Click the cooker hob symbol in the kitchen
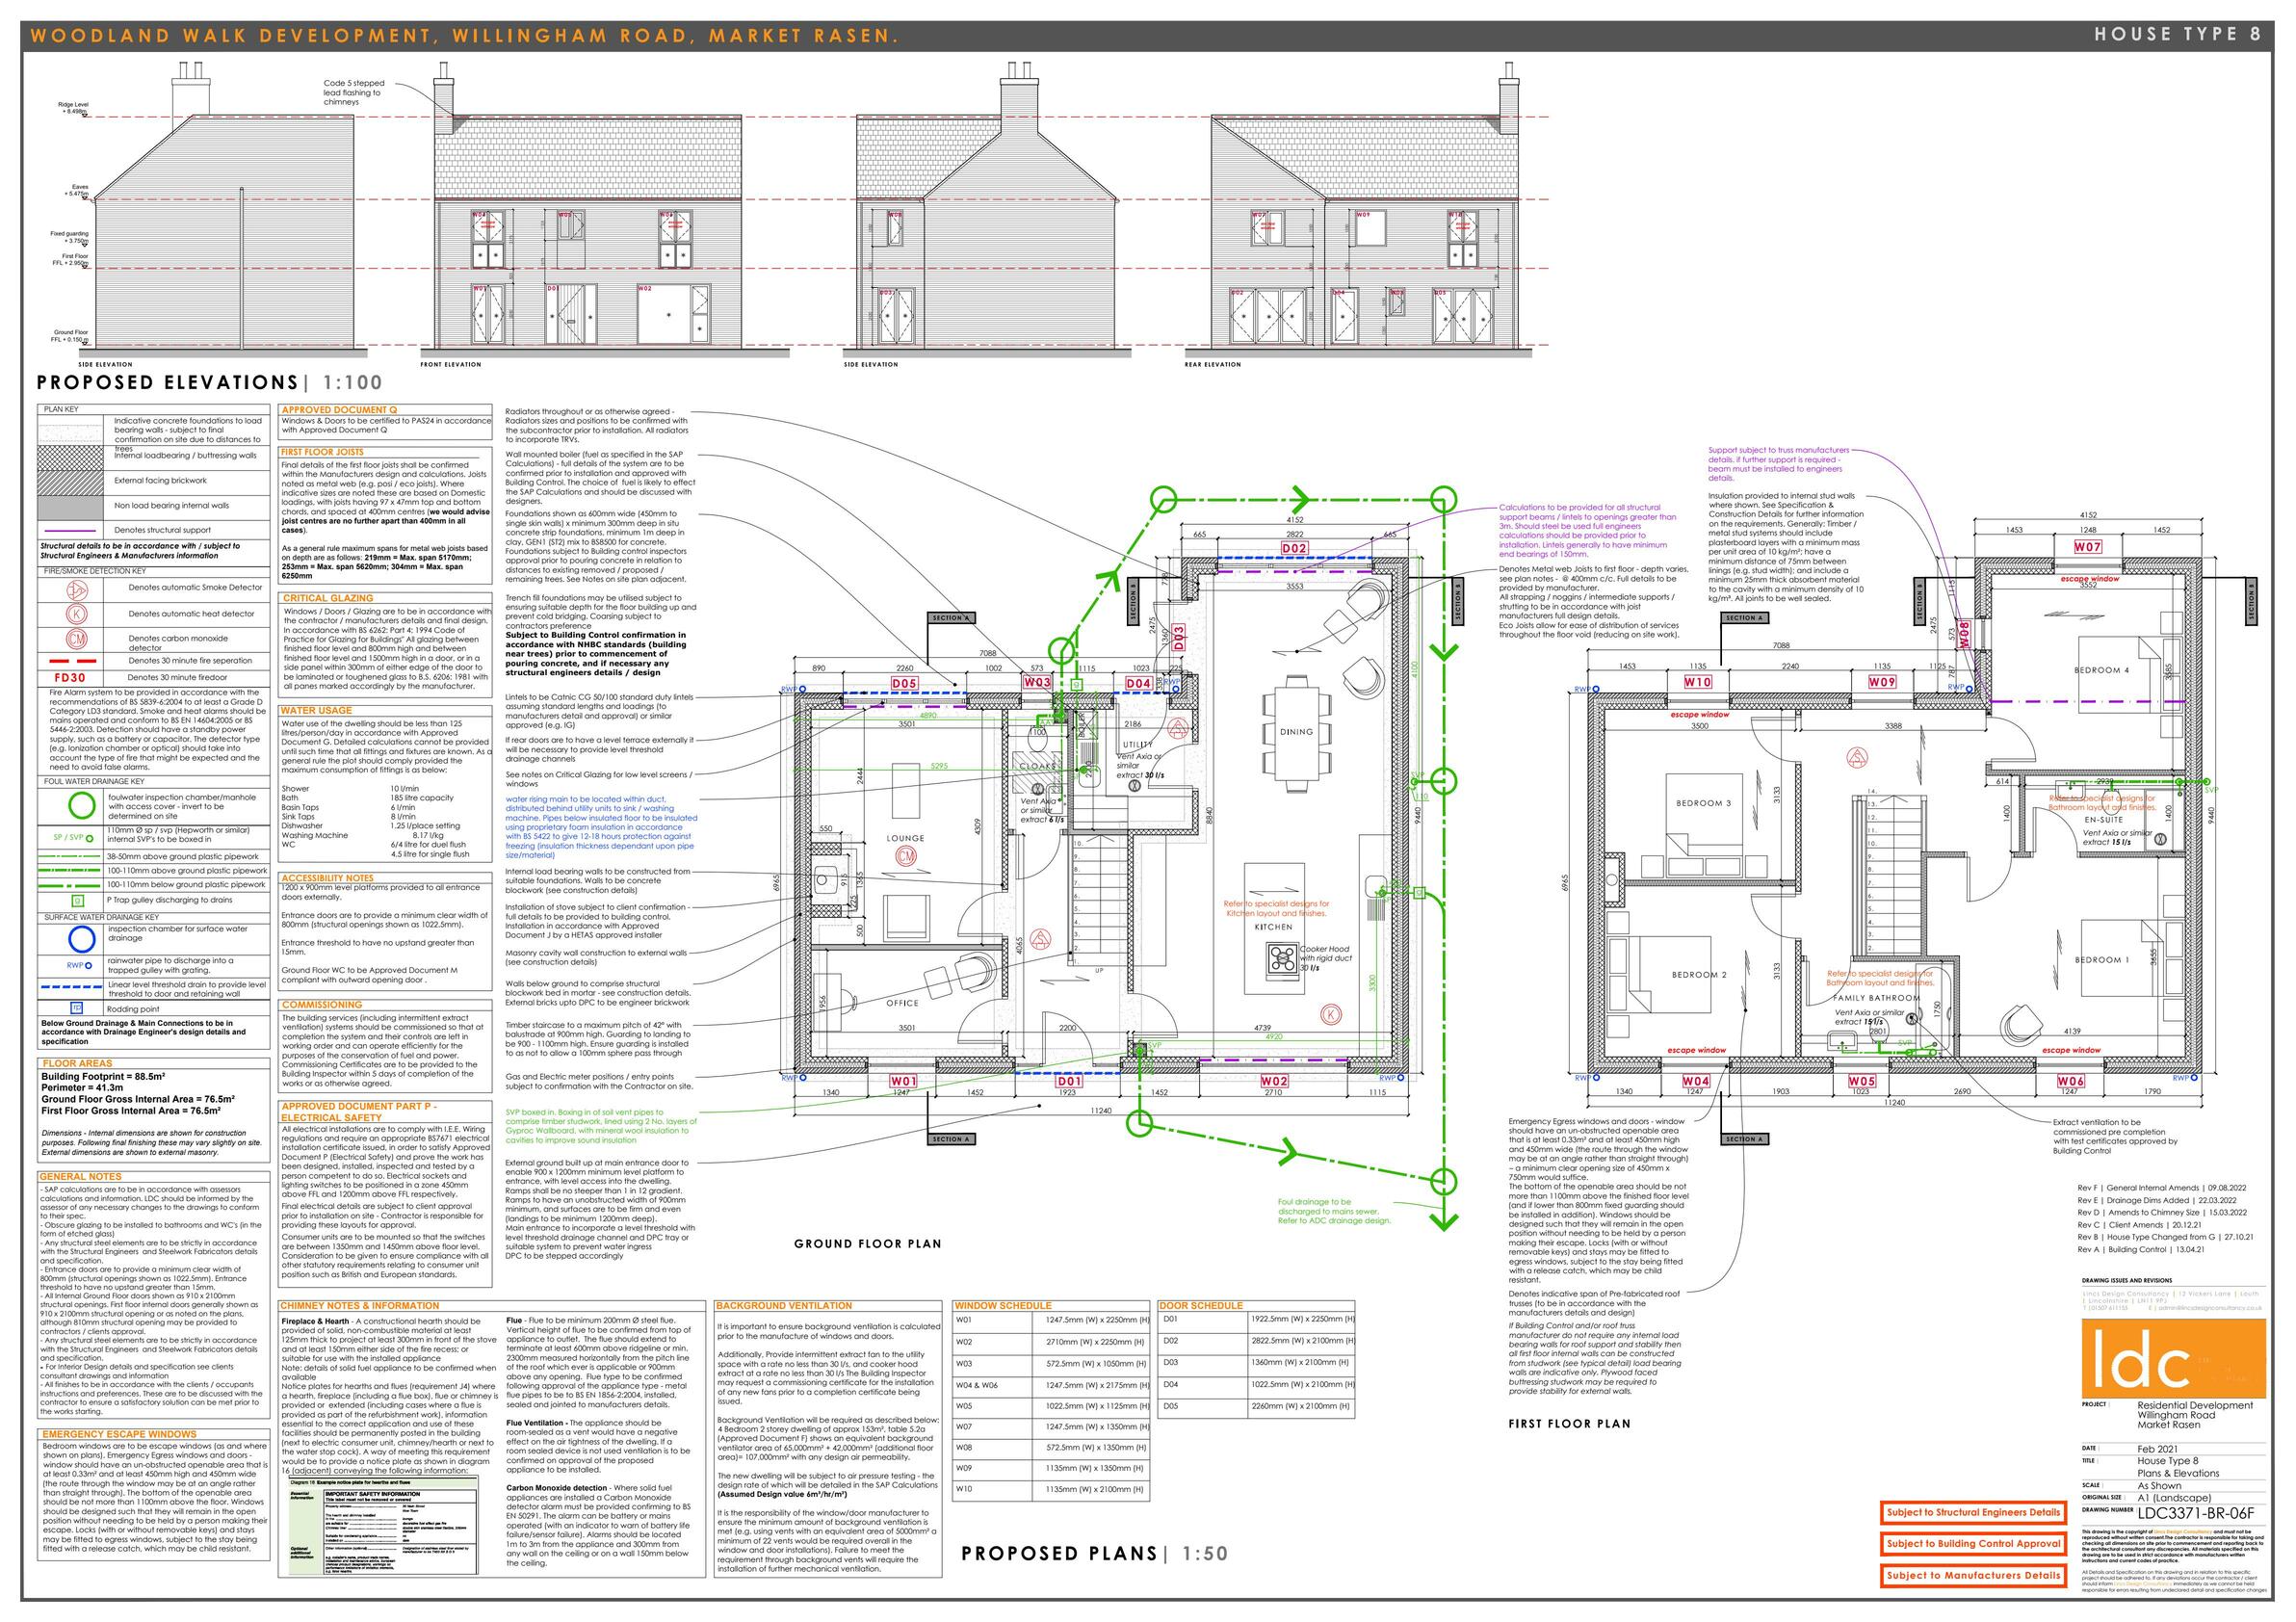Screen dimensions: 2296x1622 (x=1281, y=959)
